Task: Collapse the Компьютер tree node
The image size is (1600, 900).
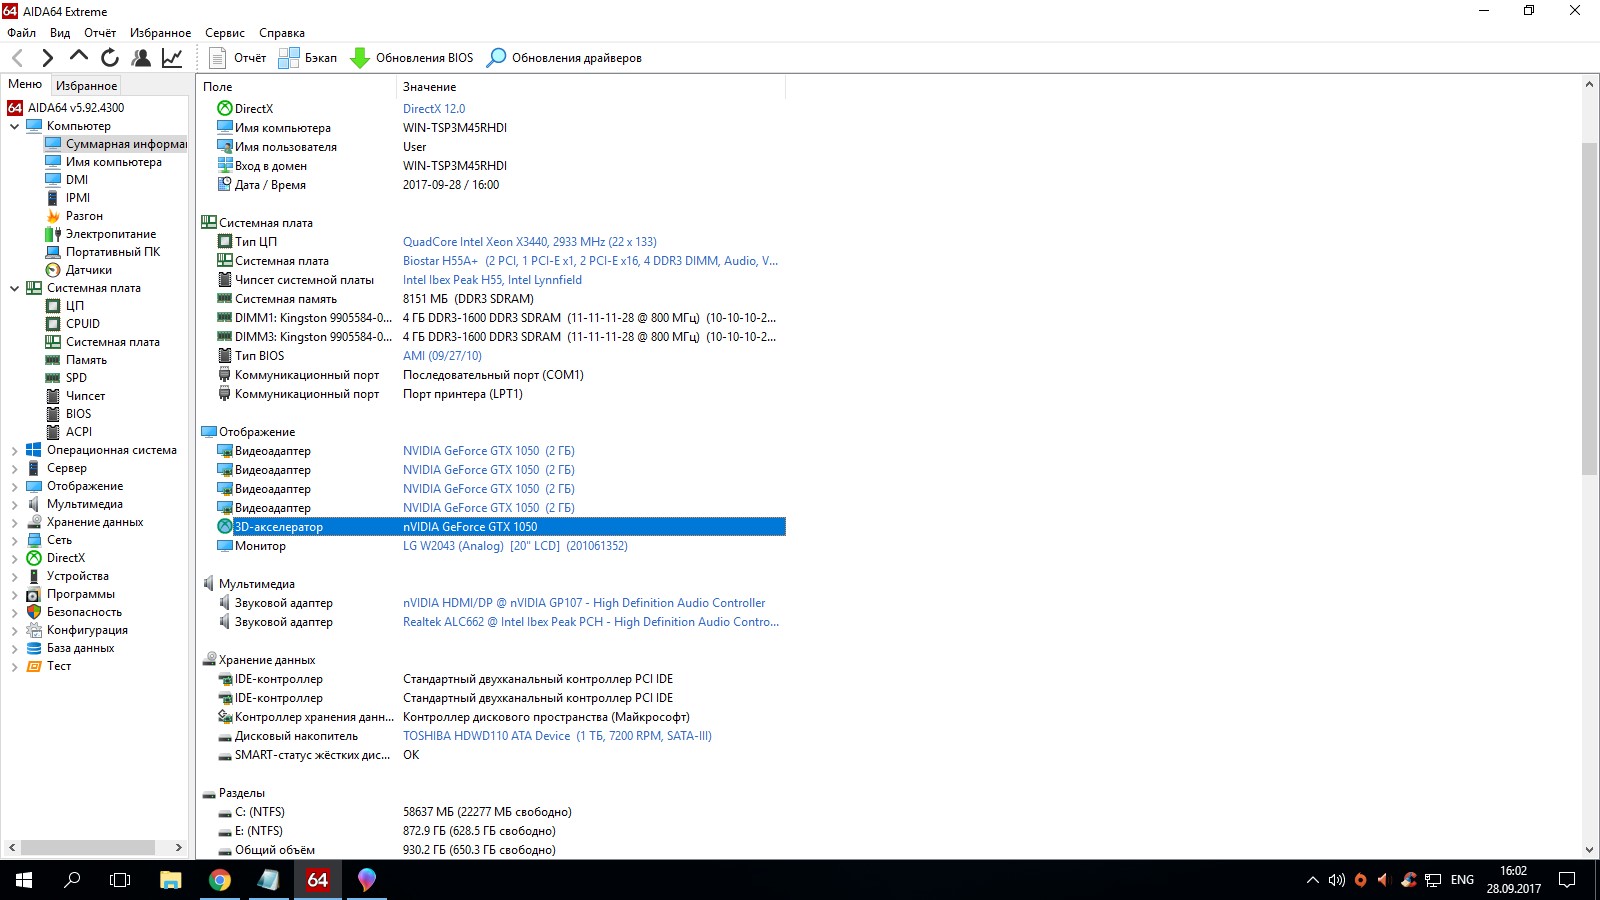Action: click(x=14, y=126)
